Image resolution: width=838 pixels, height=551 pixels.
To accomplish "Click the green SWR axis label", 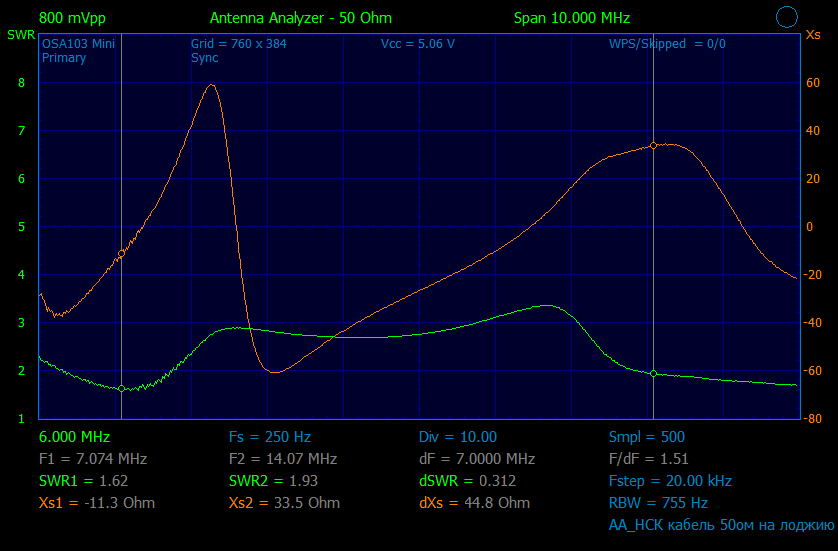I will pyautogui.click(x=19, y=35).
